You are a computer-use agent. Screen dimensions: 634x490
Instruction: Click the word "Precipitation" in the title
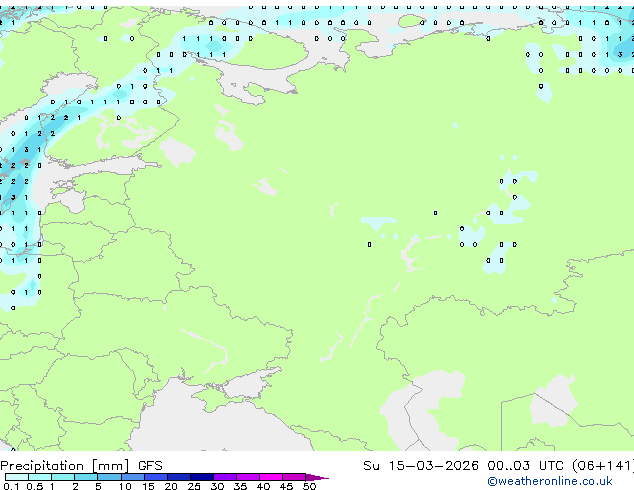[x=42, y=466]
